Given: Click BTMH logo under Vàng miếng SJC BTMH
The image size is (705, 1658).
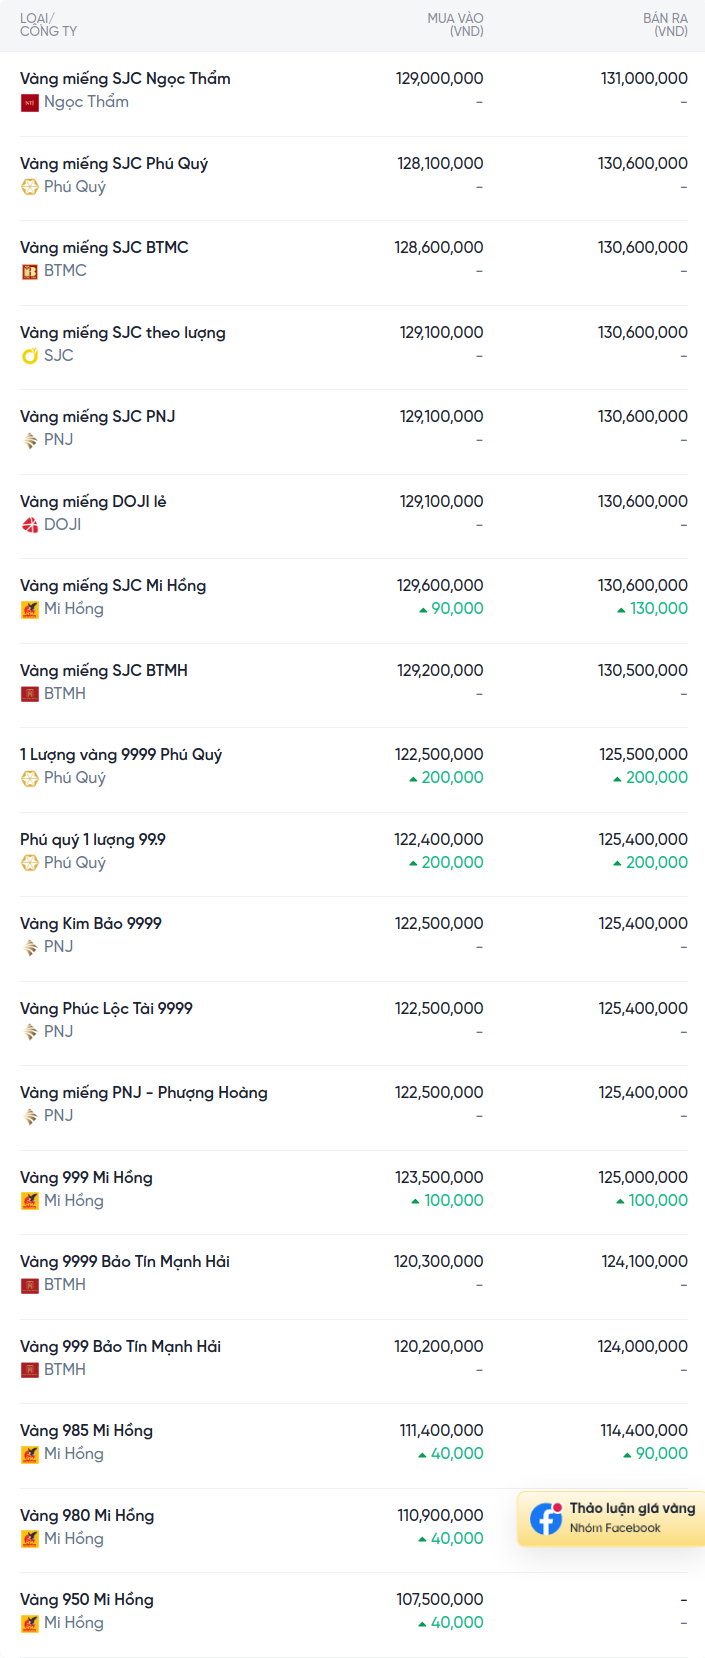Looking at the screenshot, I should pos(30,694).
